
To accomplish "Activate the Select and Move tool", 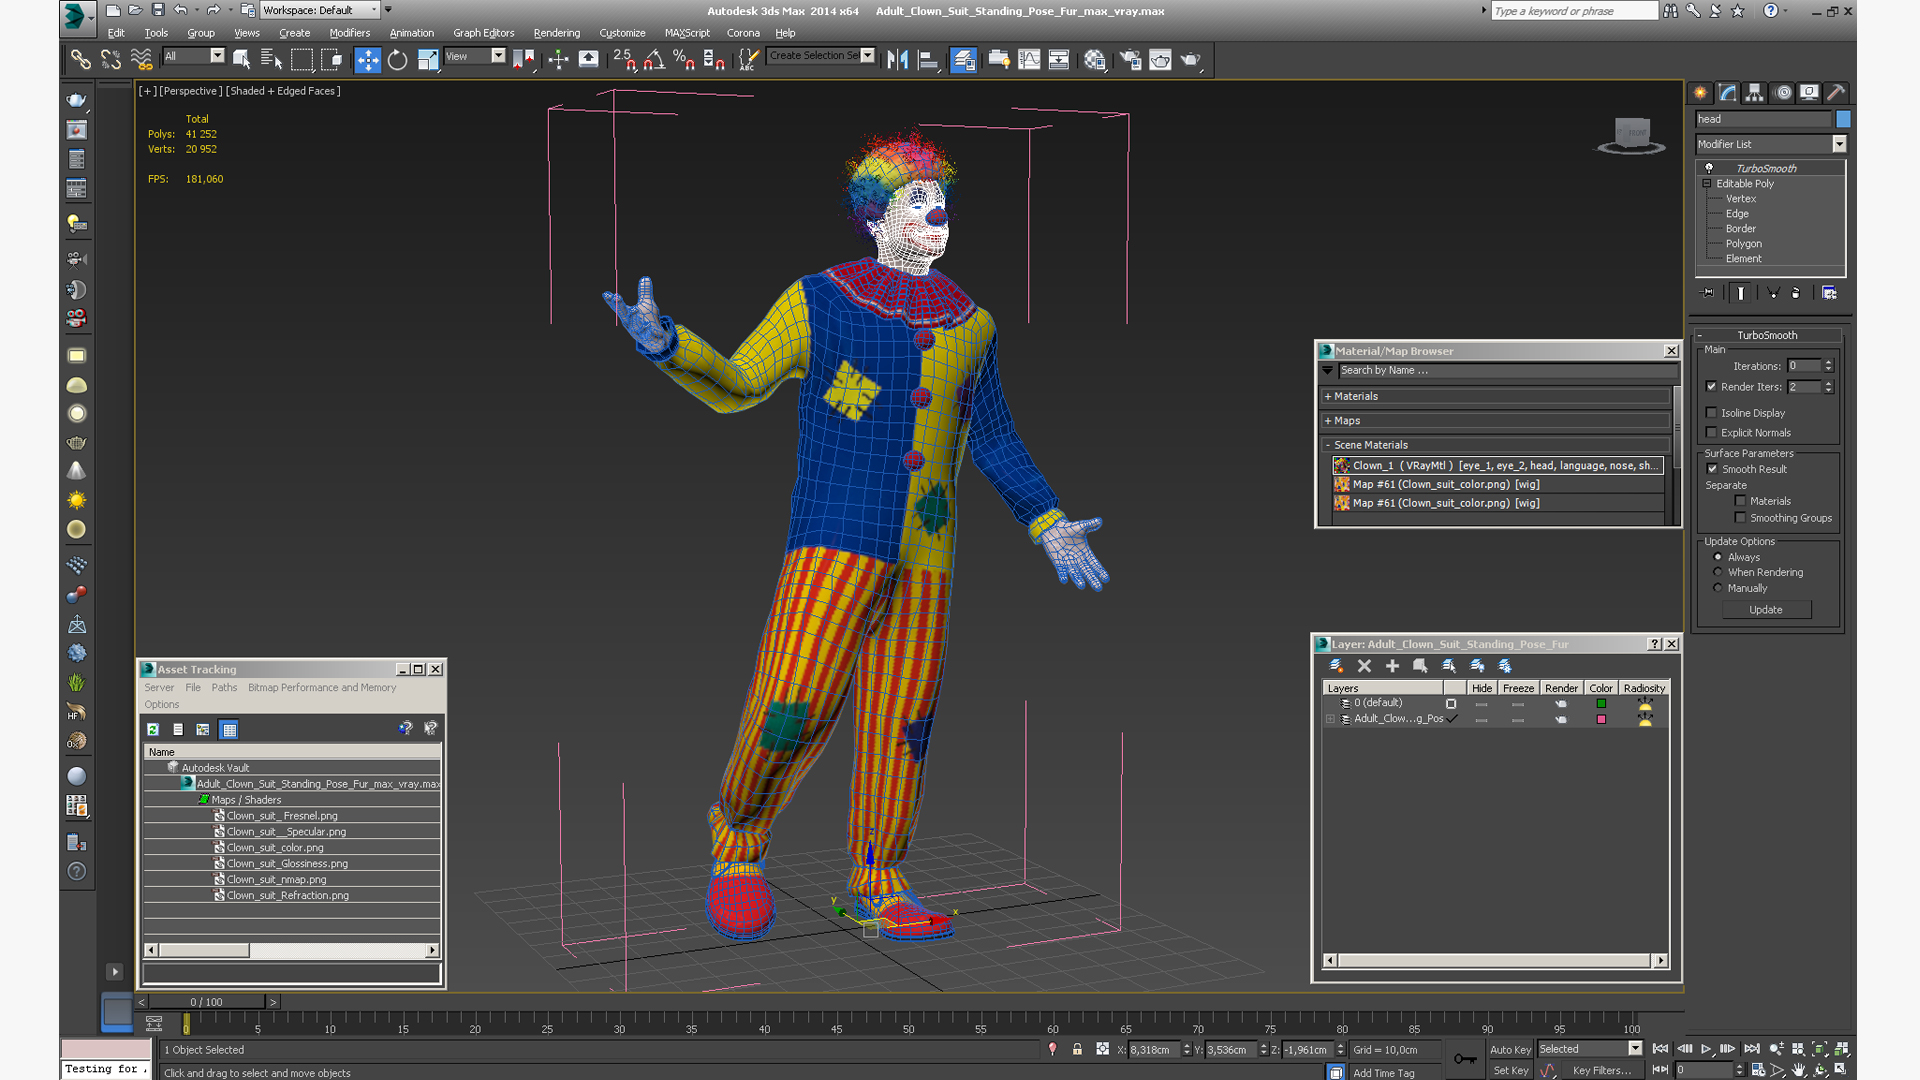I will tap(367, 60).
